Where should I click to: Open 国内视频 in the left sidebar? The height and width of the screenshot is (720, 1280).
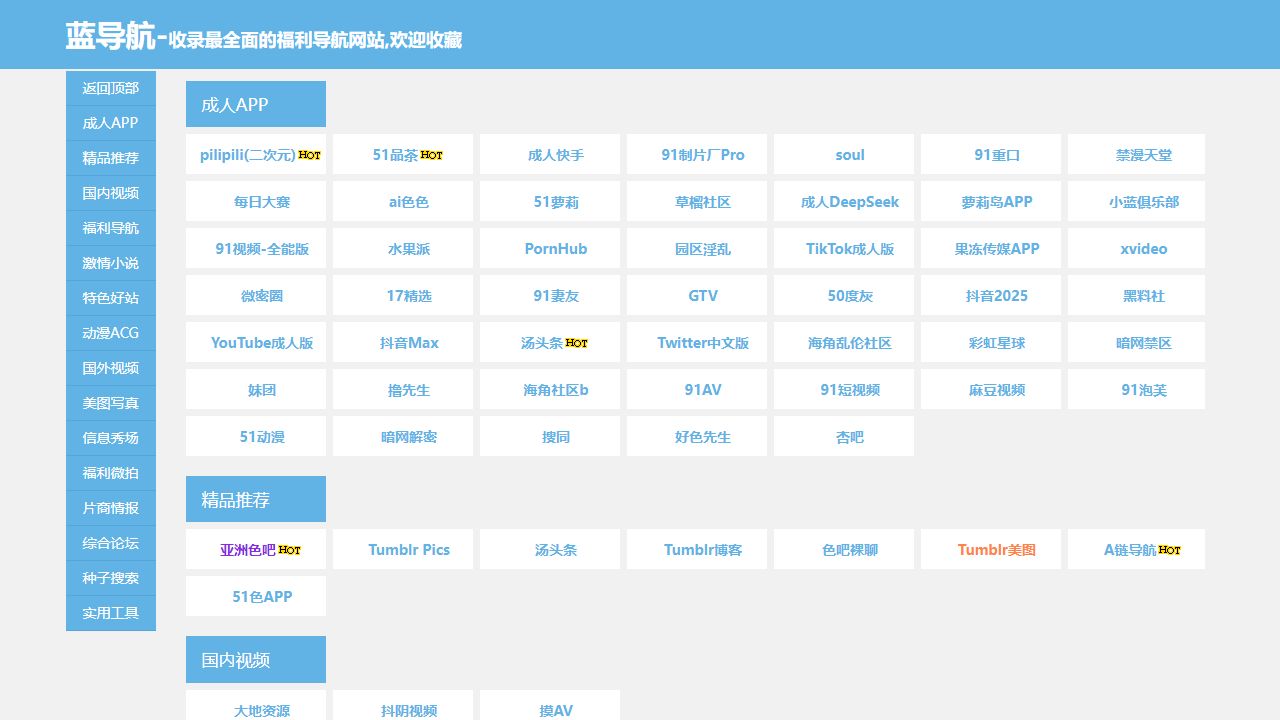coord(111,193)
